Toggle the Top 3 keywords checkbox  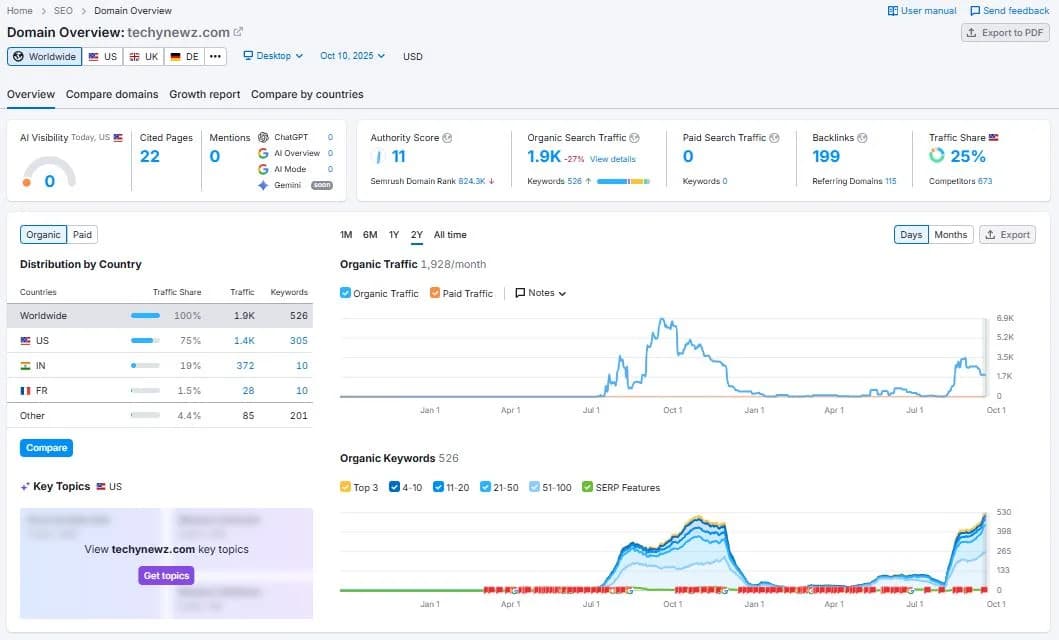[345, 487]
